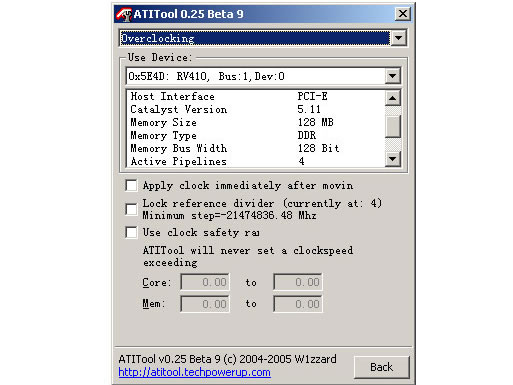Expand the Use Device selection dropdown
Screen dimensions: 513x385
pos(392,76)
